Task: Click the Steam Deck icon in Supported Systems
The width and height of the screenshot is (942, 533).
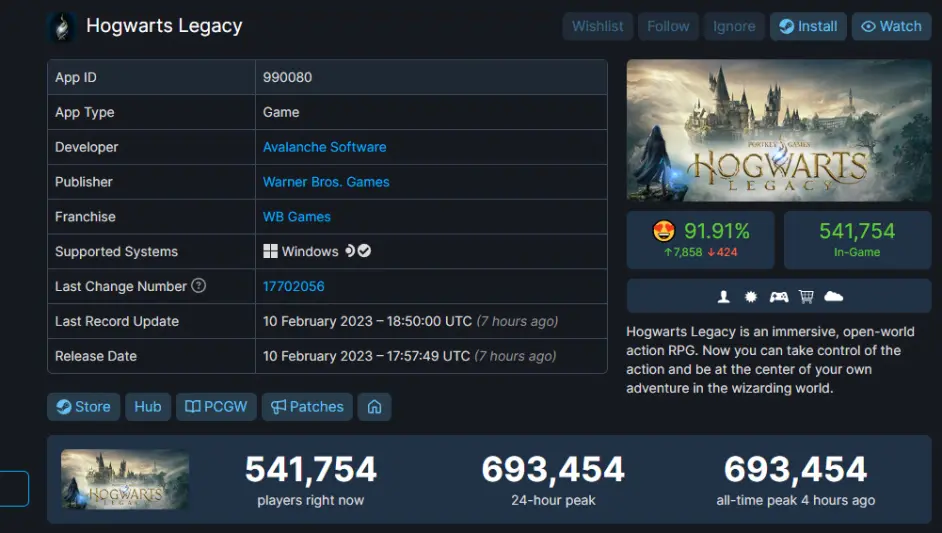Action: coord(350,251)
